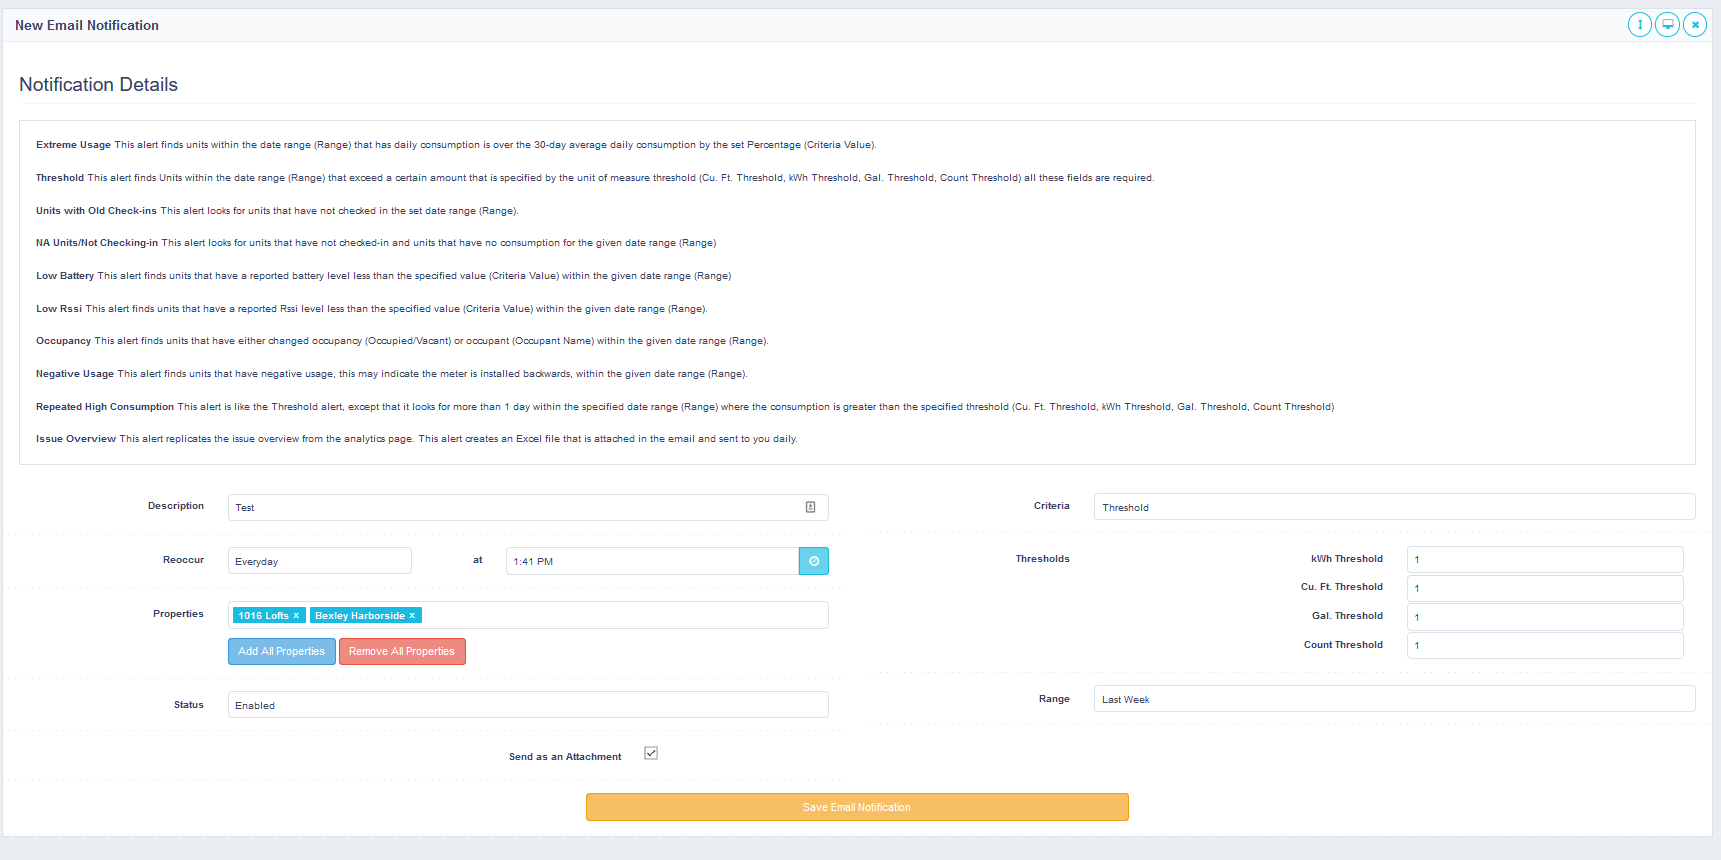This screenshot has width=1721, height=860.
Task: Select the Gal. Threshold input field
Action: click(1544, 617)
